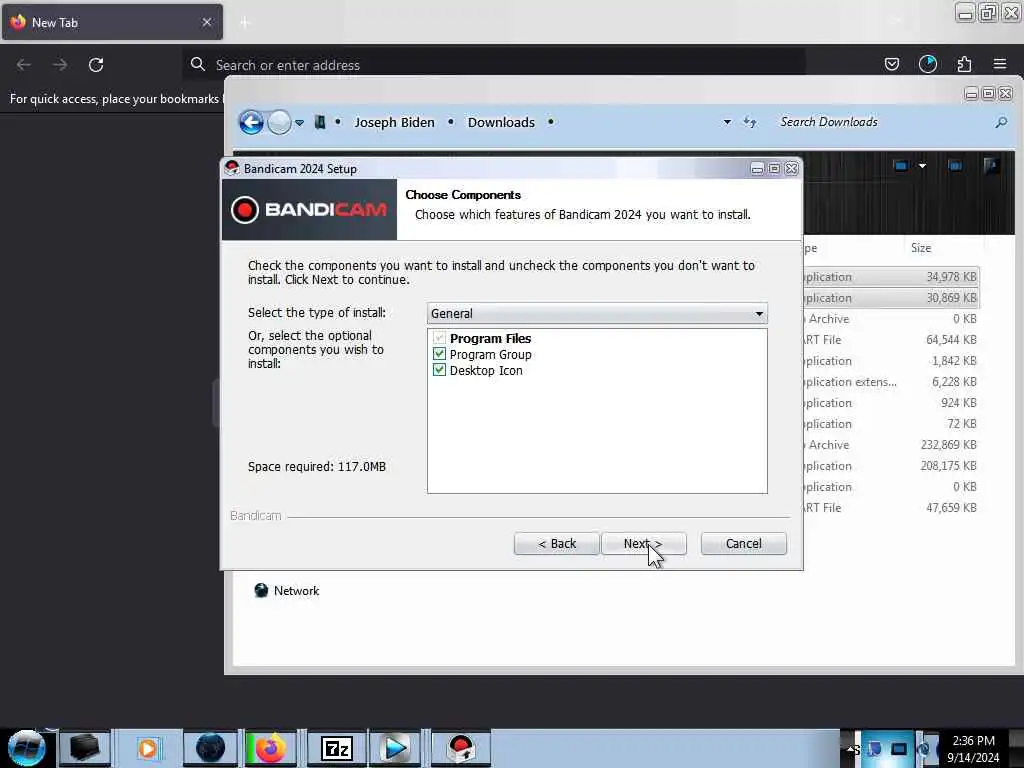Select Downloads in the breadcrumb path
The image size is (1024, 768).
click(x=501, y=122)
